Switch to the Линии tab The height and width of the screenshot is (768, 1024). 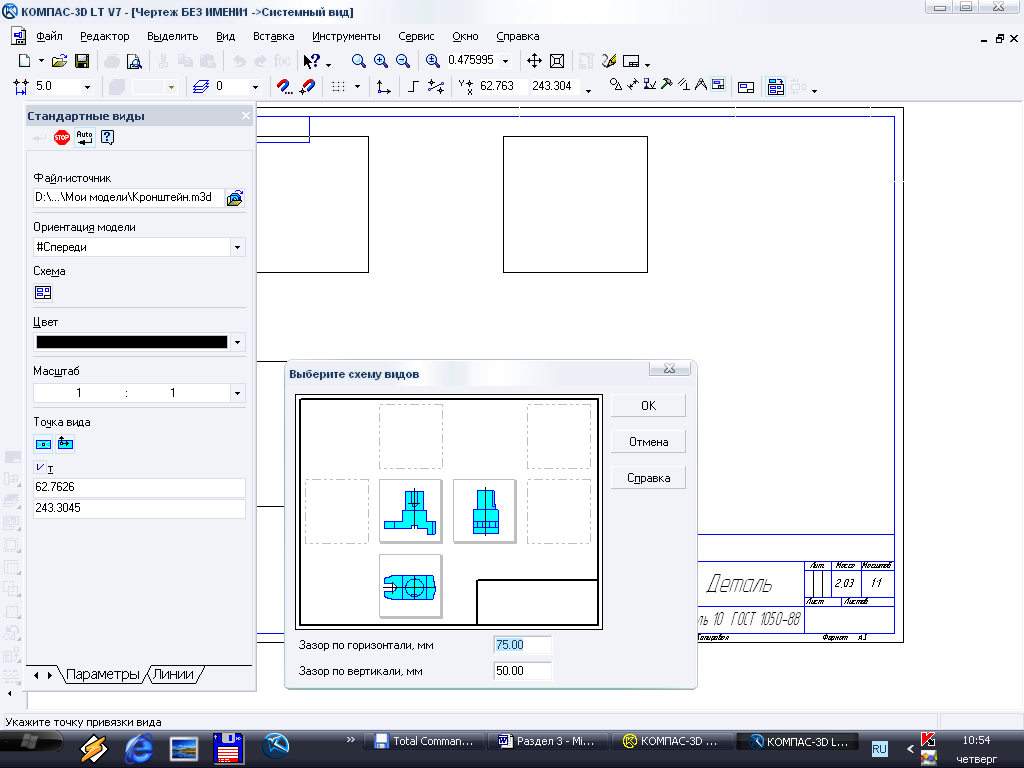click(173, 675)
